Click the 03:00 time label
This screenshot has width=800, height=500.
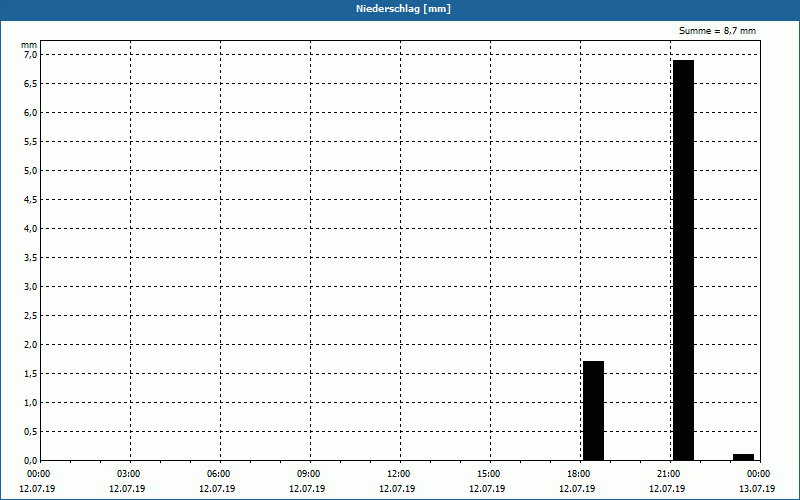(x=129, y=474)
